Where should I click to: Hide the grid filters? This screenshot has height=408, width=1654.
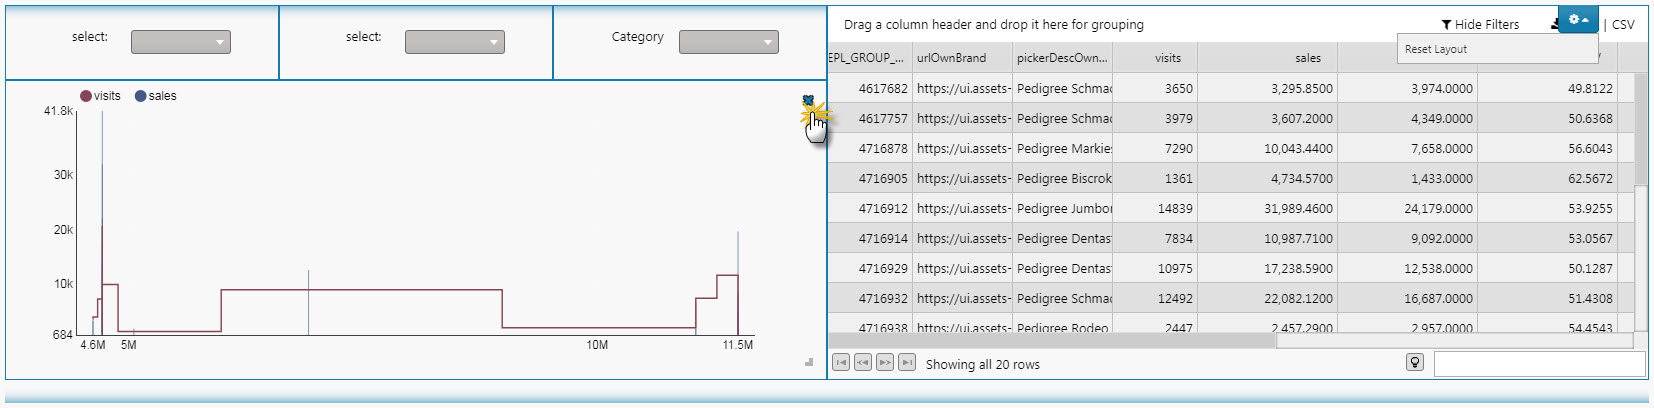click(1480, 24)
